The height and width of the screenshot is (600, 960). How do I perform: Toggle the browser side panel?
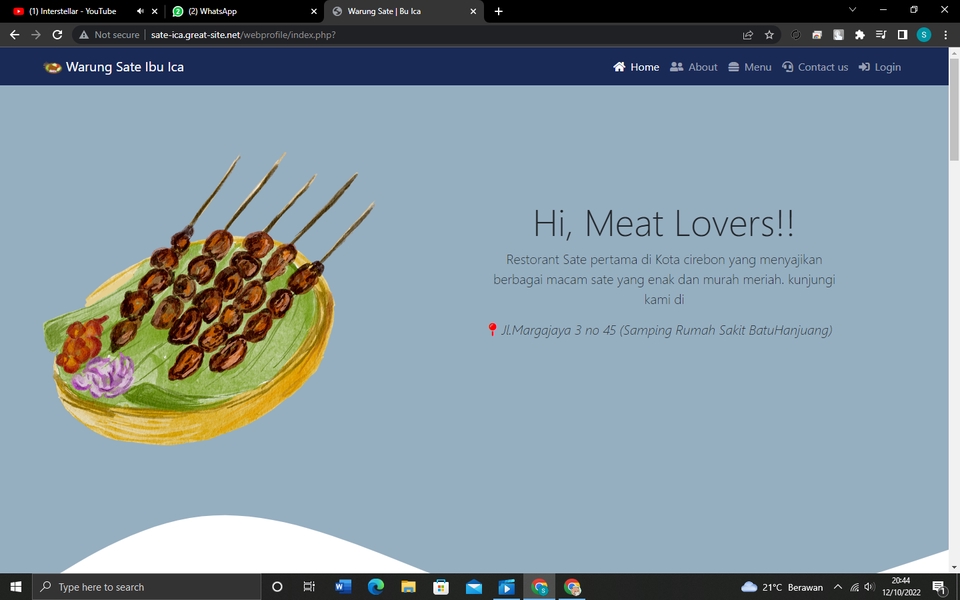(x=902, y=35)
